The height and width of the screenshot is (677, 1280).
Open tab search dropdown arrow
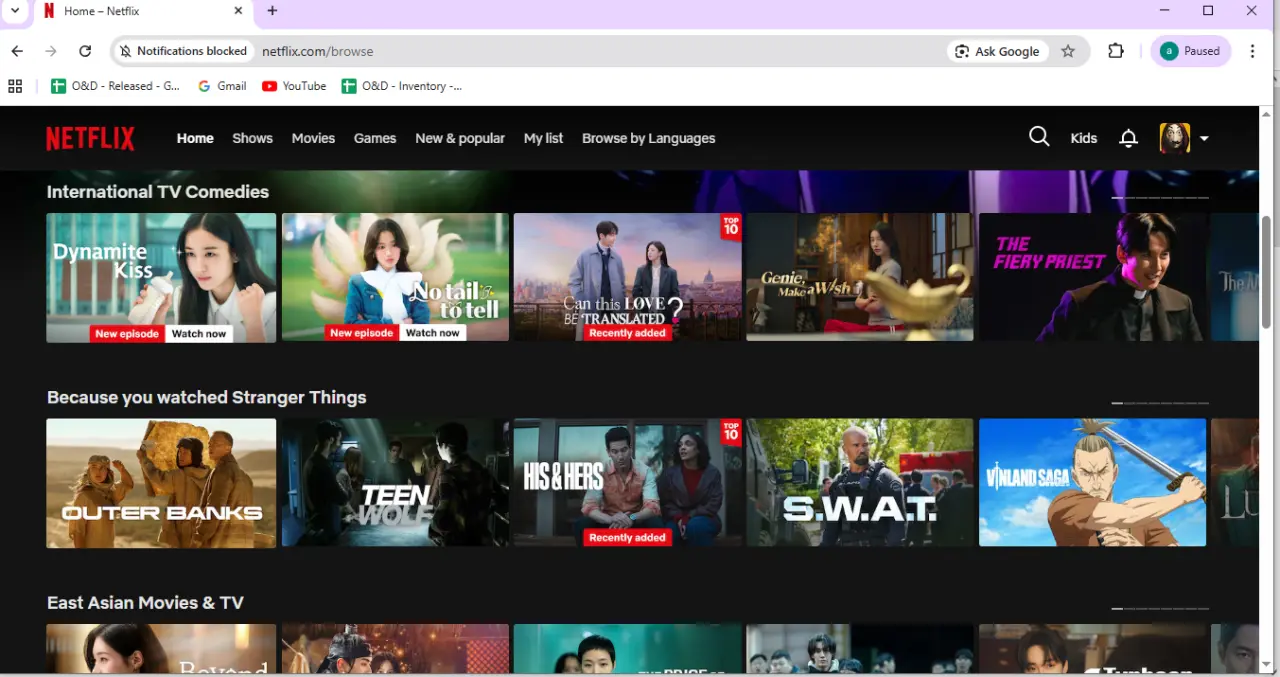click(15, 11)
